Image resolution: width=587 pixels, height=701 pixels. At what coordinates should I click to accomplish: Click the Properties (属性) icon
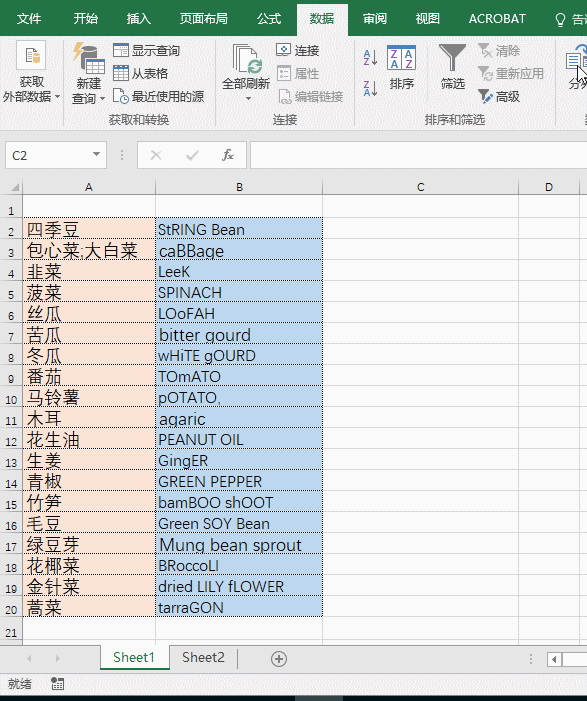click(x=283, y=73)
